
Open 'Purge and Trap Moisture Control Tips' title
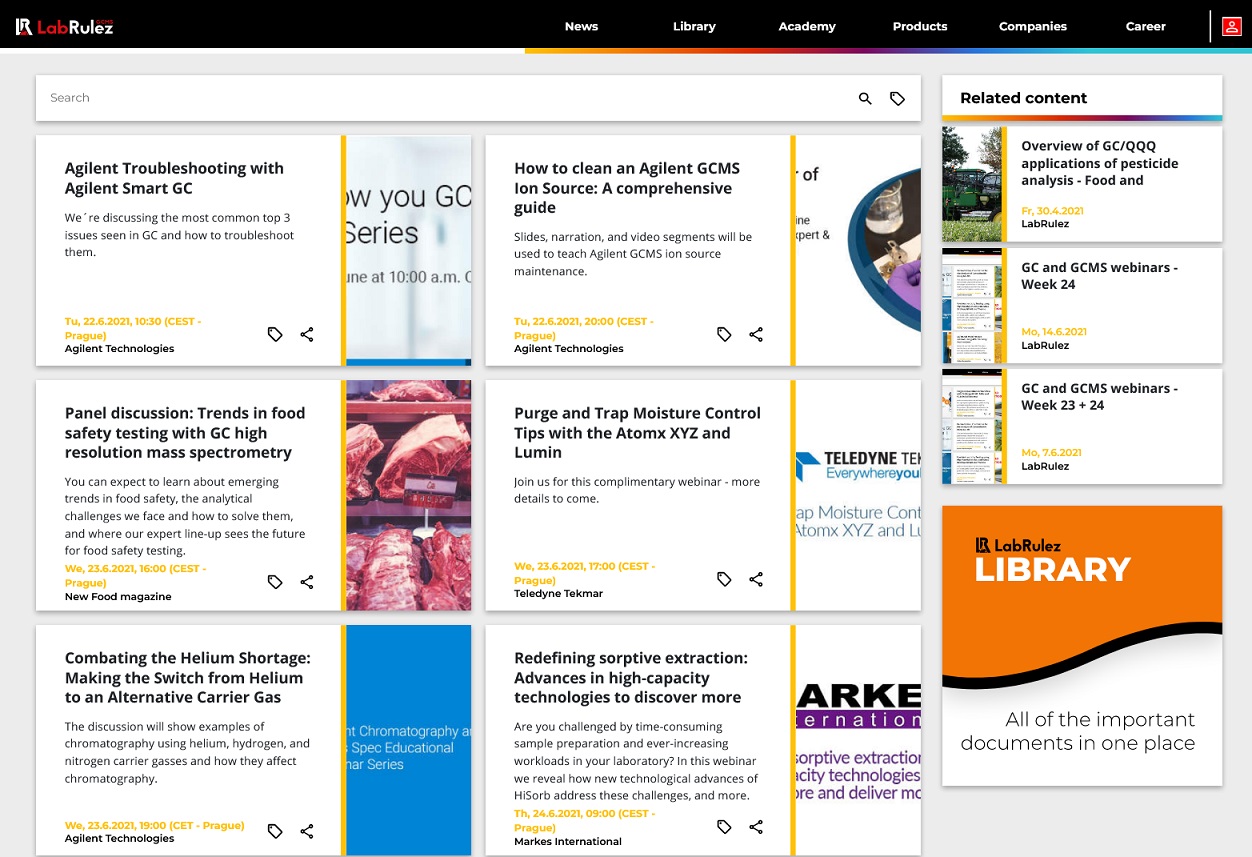[637, 433]
